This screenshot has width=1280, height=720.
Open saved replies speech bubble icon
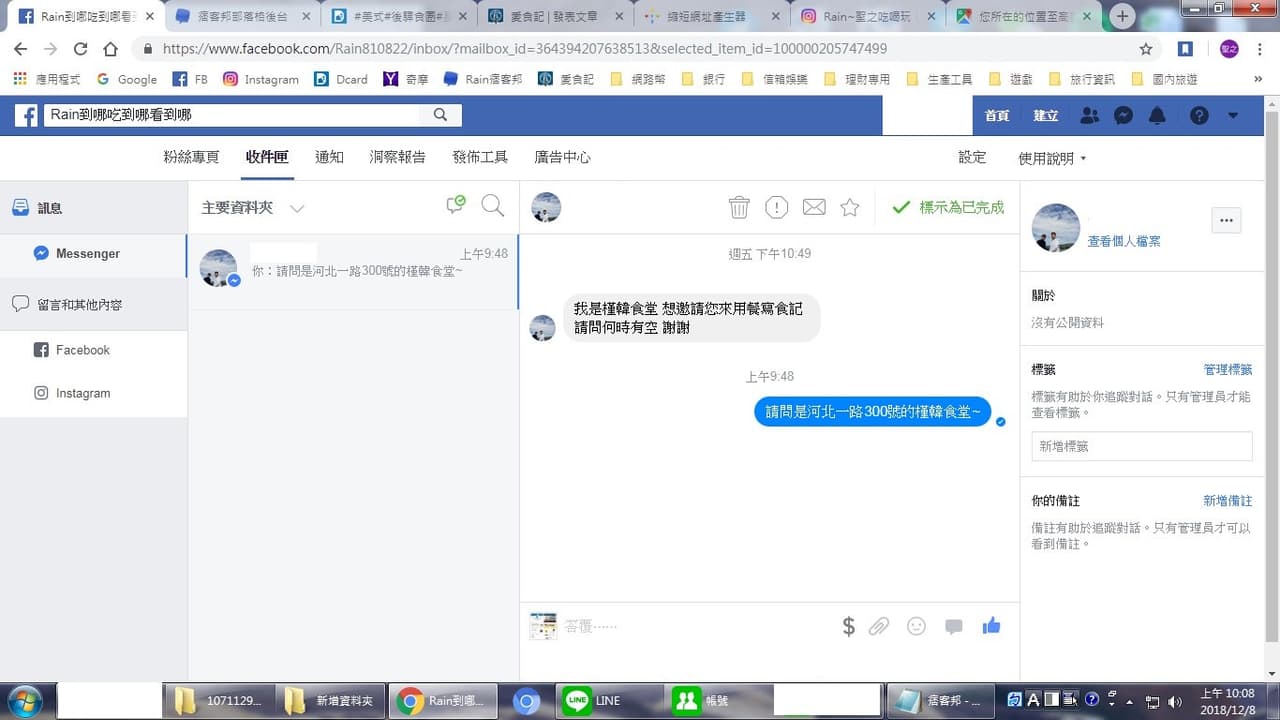pyautogui.click(x=954, y=626)
